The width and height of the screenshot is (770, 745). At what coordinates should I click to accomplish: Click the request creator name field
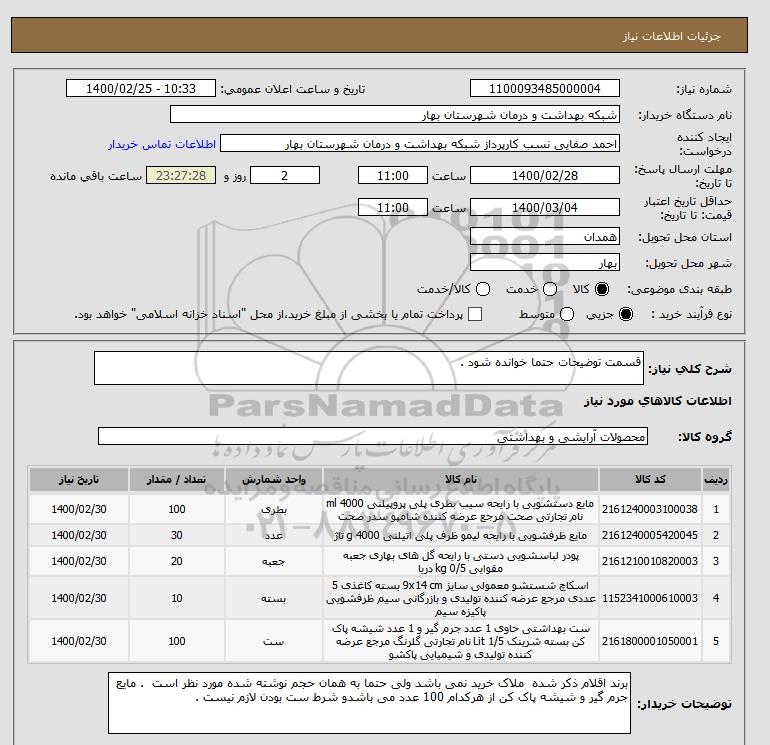click(420, 143)
